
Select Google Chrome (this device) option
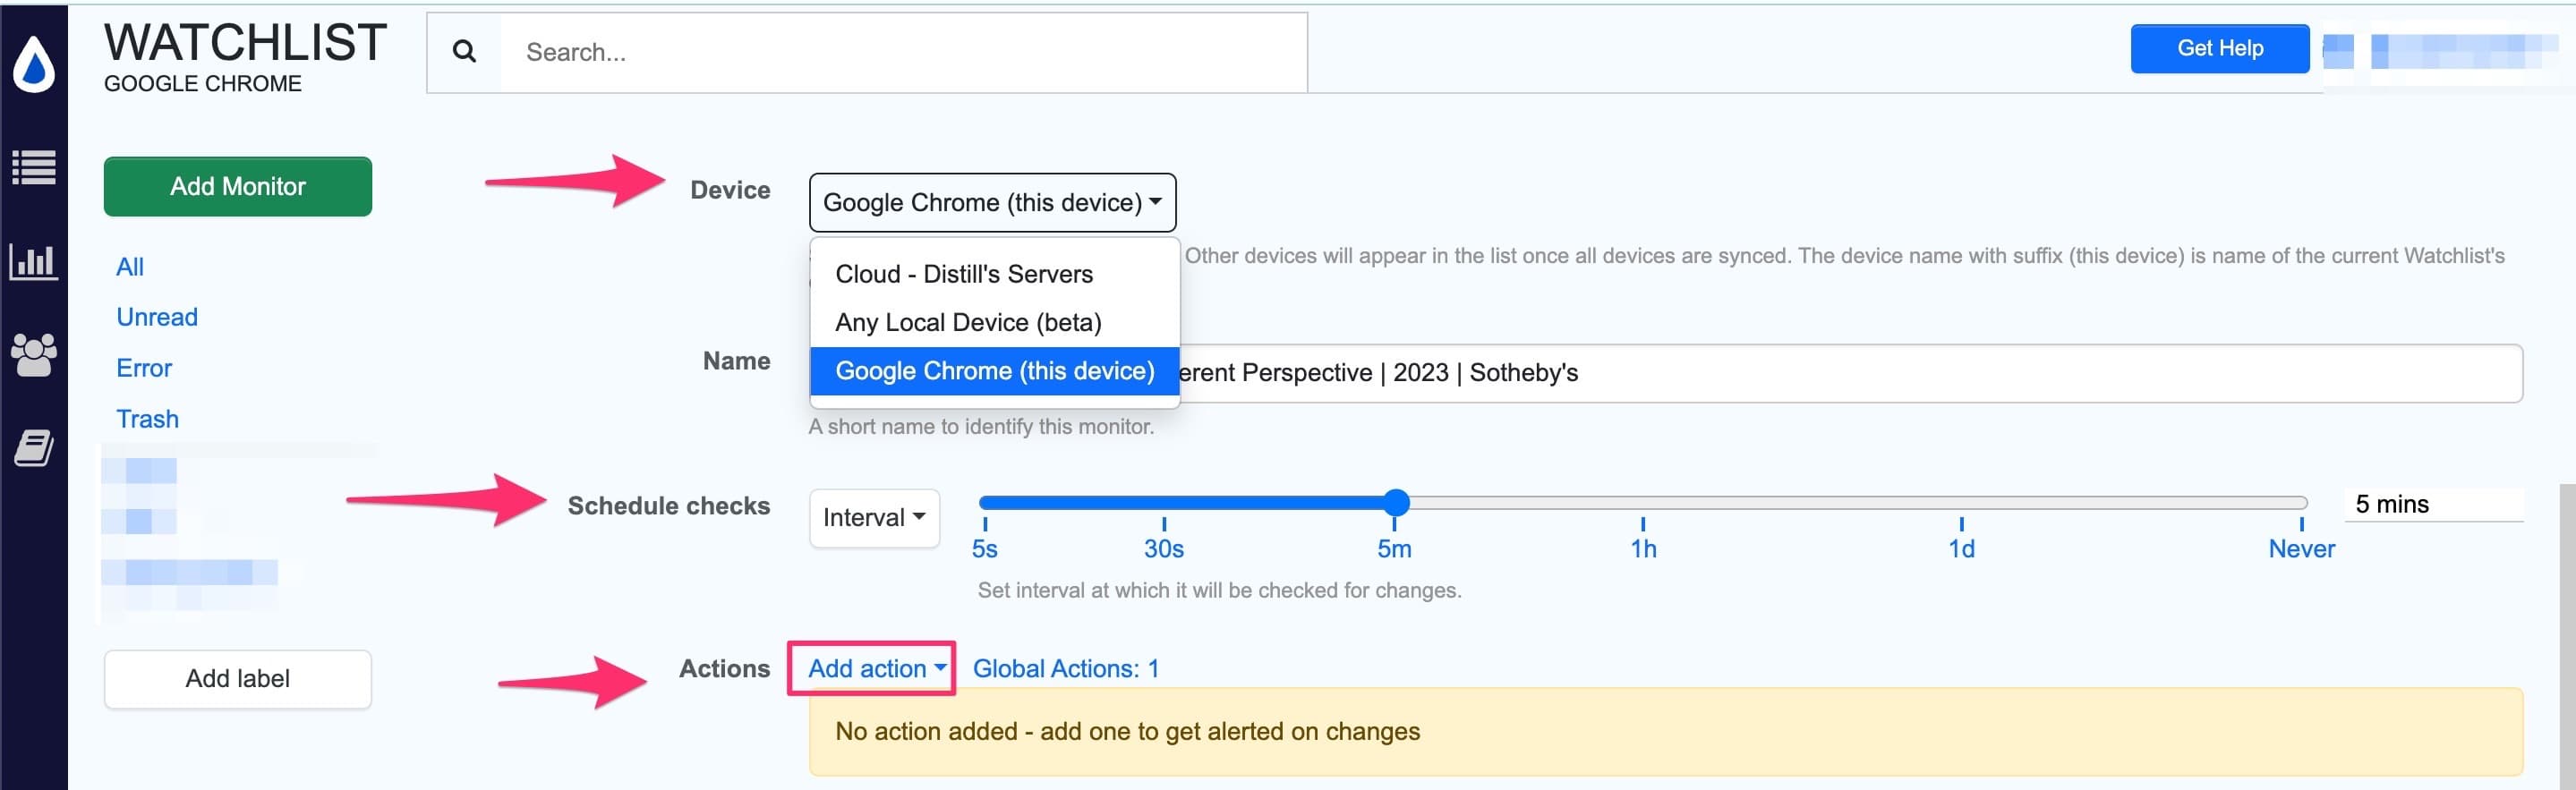point(994,371)
